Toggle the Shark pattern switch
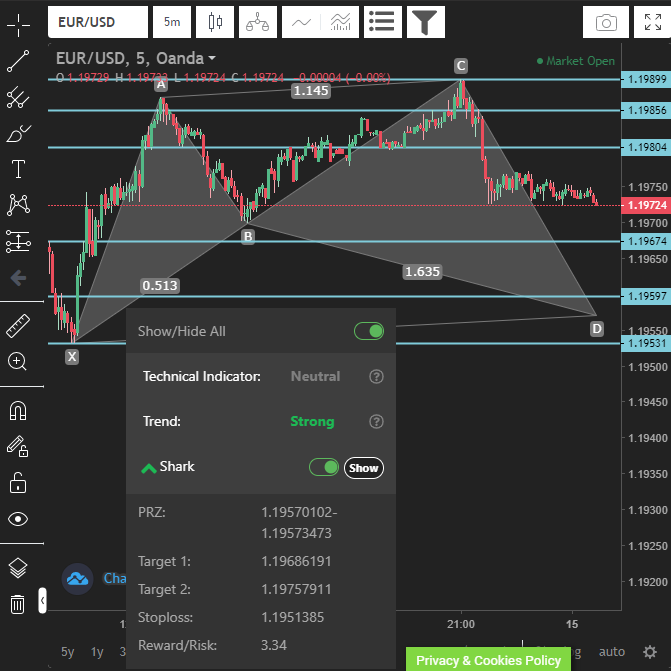Image resolution: width=671 pixels, height=671 pixels. [324, 467]
